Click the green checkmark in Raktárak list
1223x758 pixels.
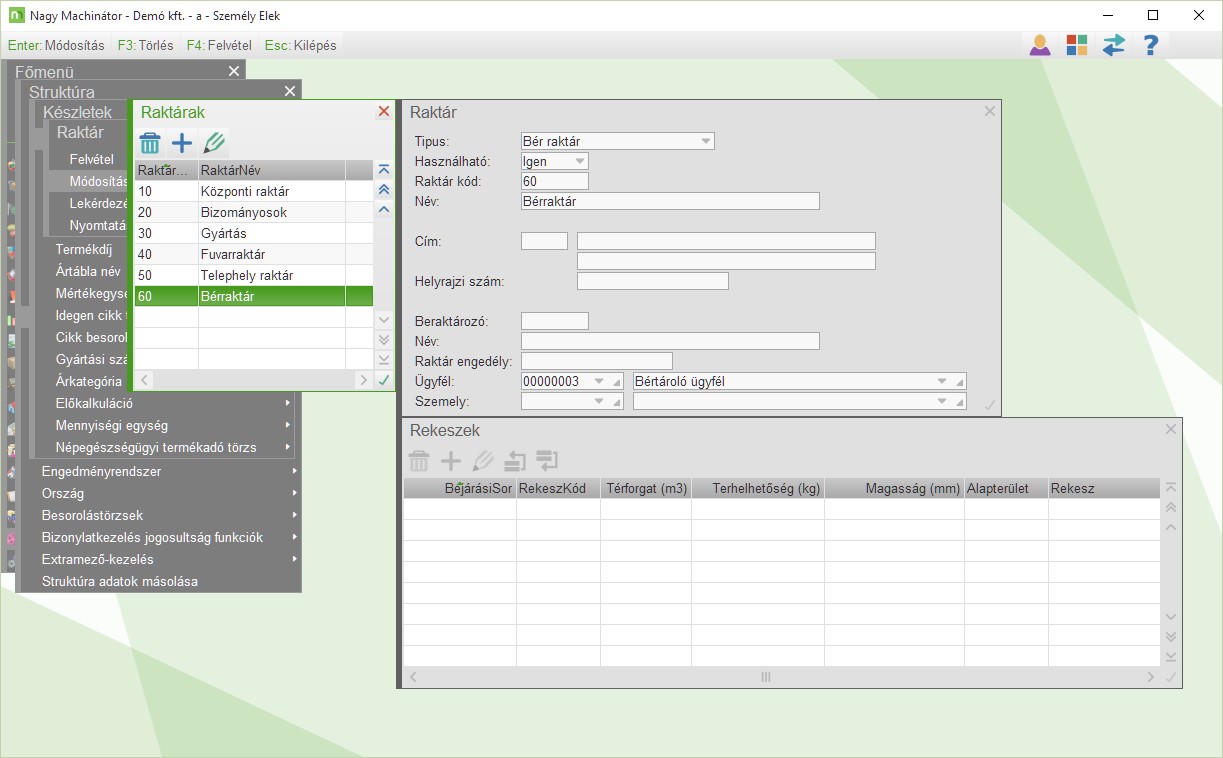pyautogui.click(x=383, y=380)
